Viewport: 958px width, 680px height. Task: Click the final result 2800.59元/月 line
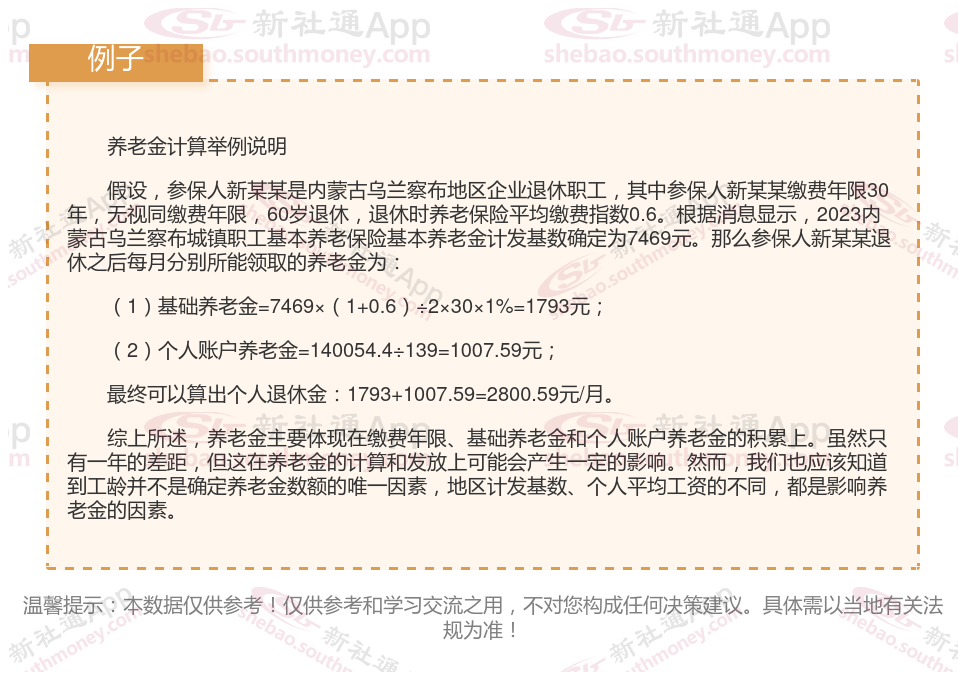[x=360, y=395]
